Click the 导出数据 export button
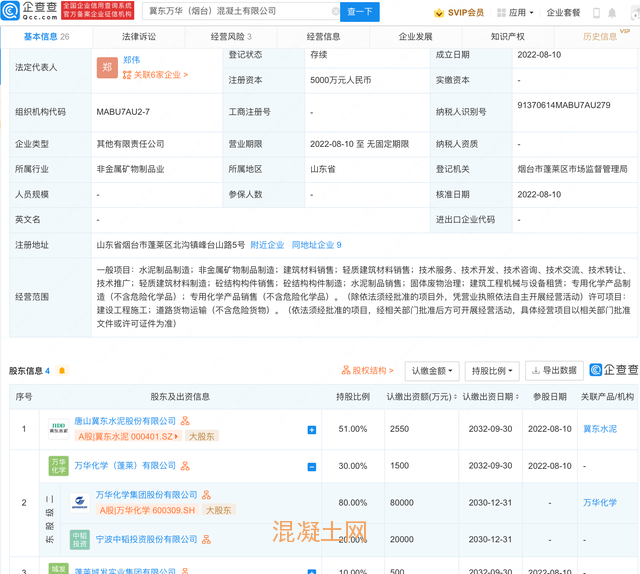The image size is (640, 574). [x=554, y=371]
